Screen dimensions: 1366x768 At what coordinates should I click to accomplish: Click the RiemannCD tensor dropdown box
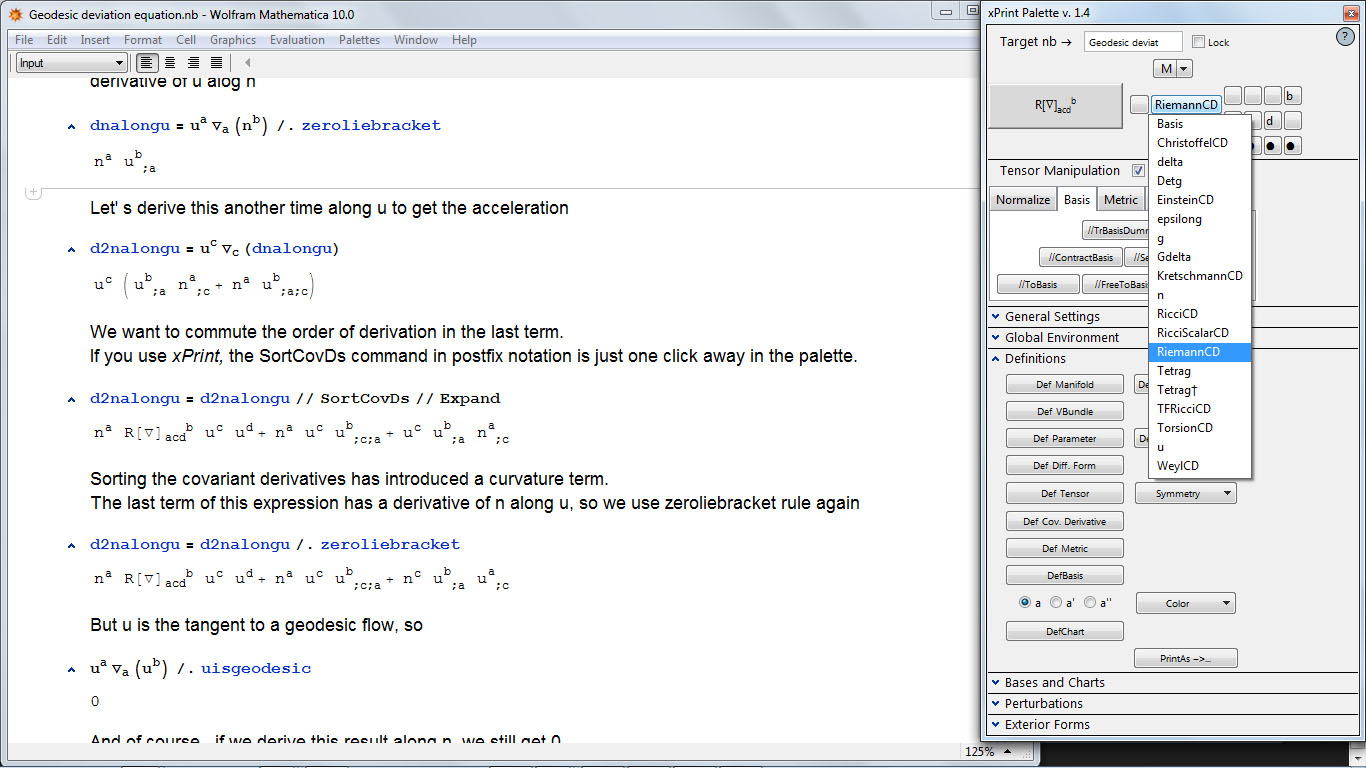1186,104
